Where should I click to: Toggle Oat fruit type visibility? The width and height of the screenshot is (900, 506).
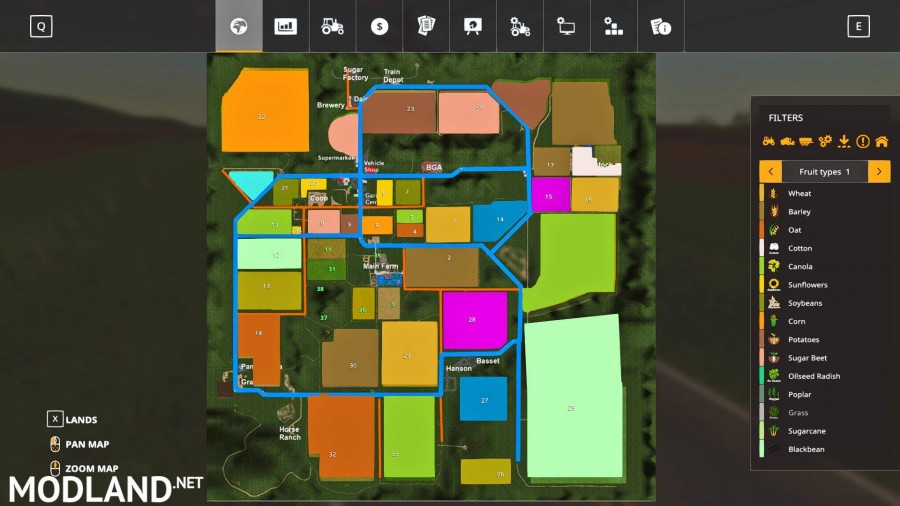(825, 230)
